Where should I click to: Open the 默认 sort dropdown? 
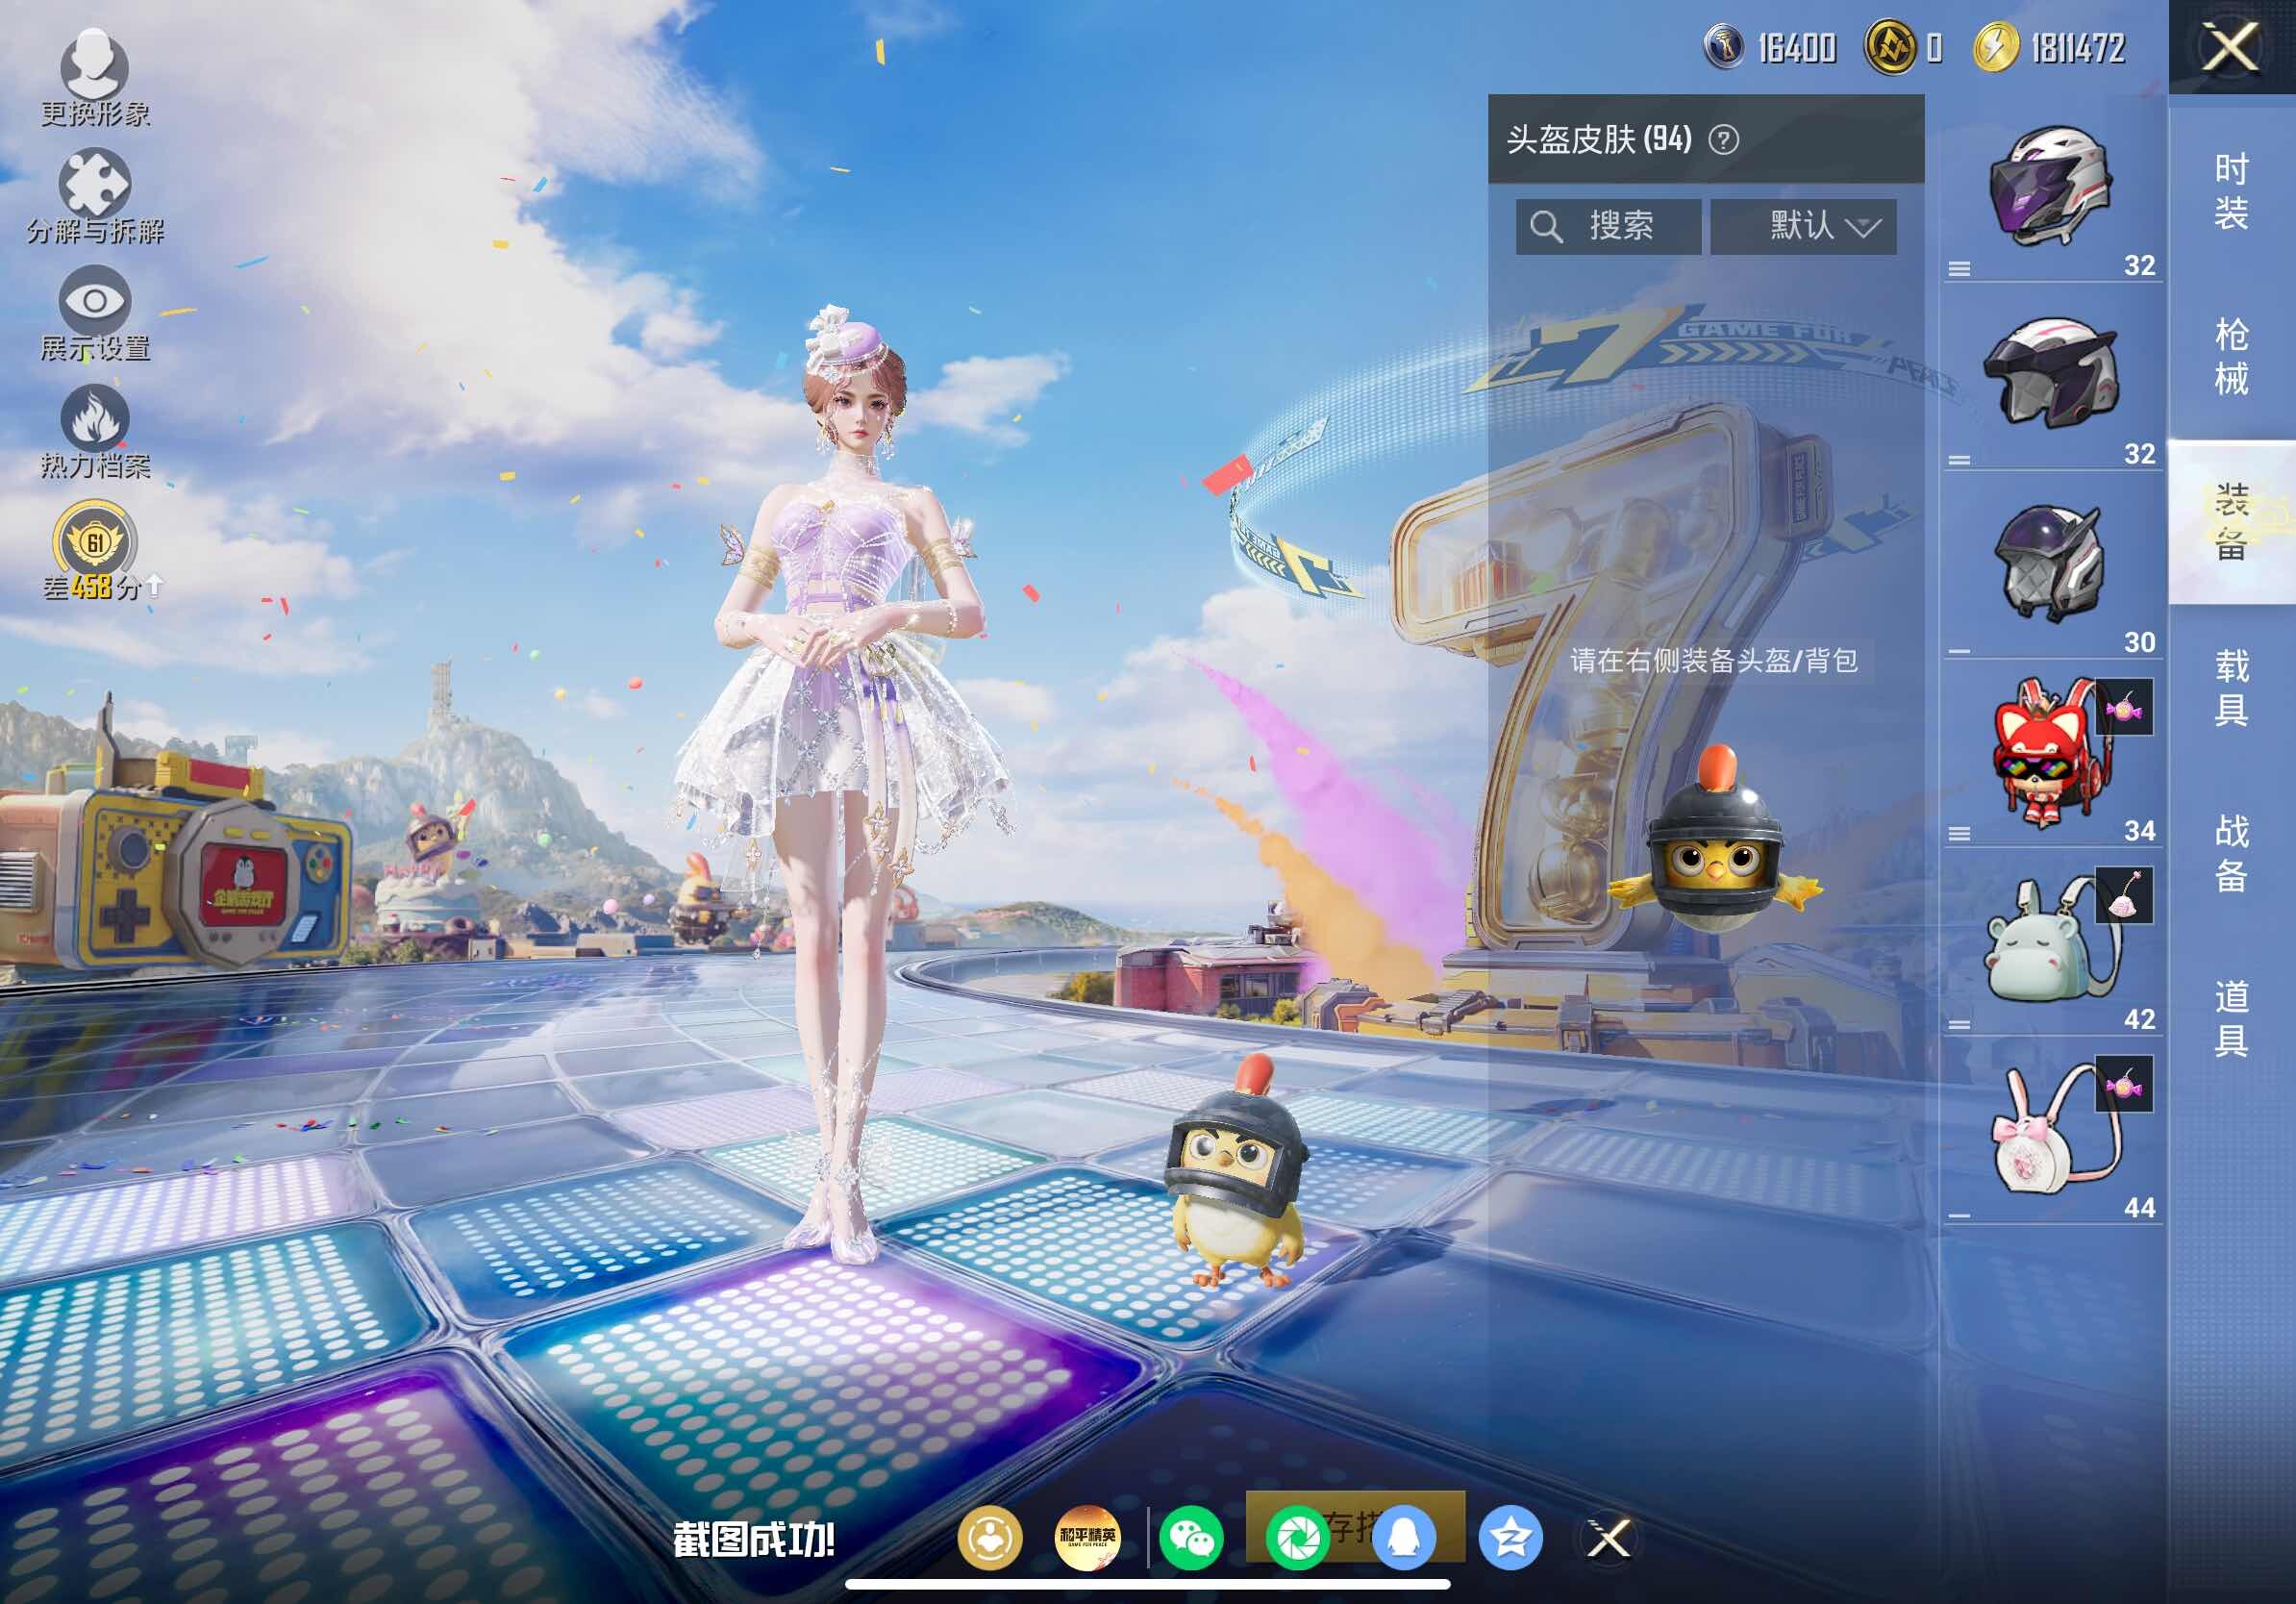[1802, 226]
